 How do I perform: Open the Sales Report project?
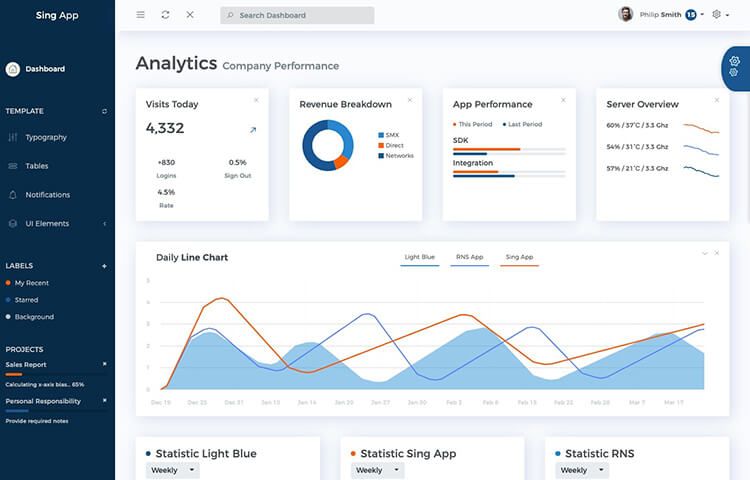pos(26,364)
